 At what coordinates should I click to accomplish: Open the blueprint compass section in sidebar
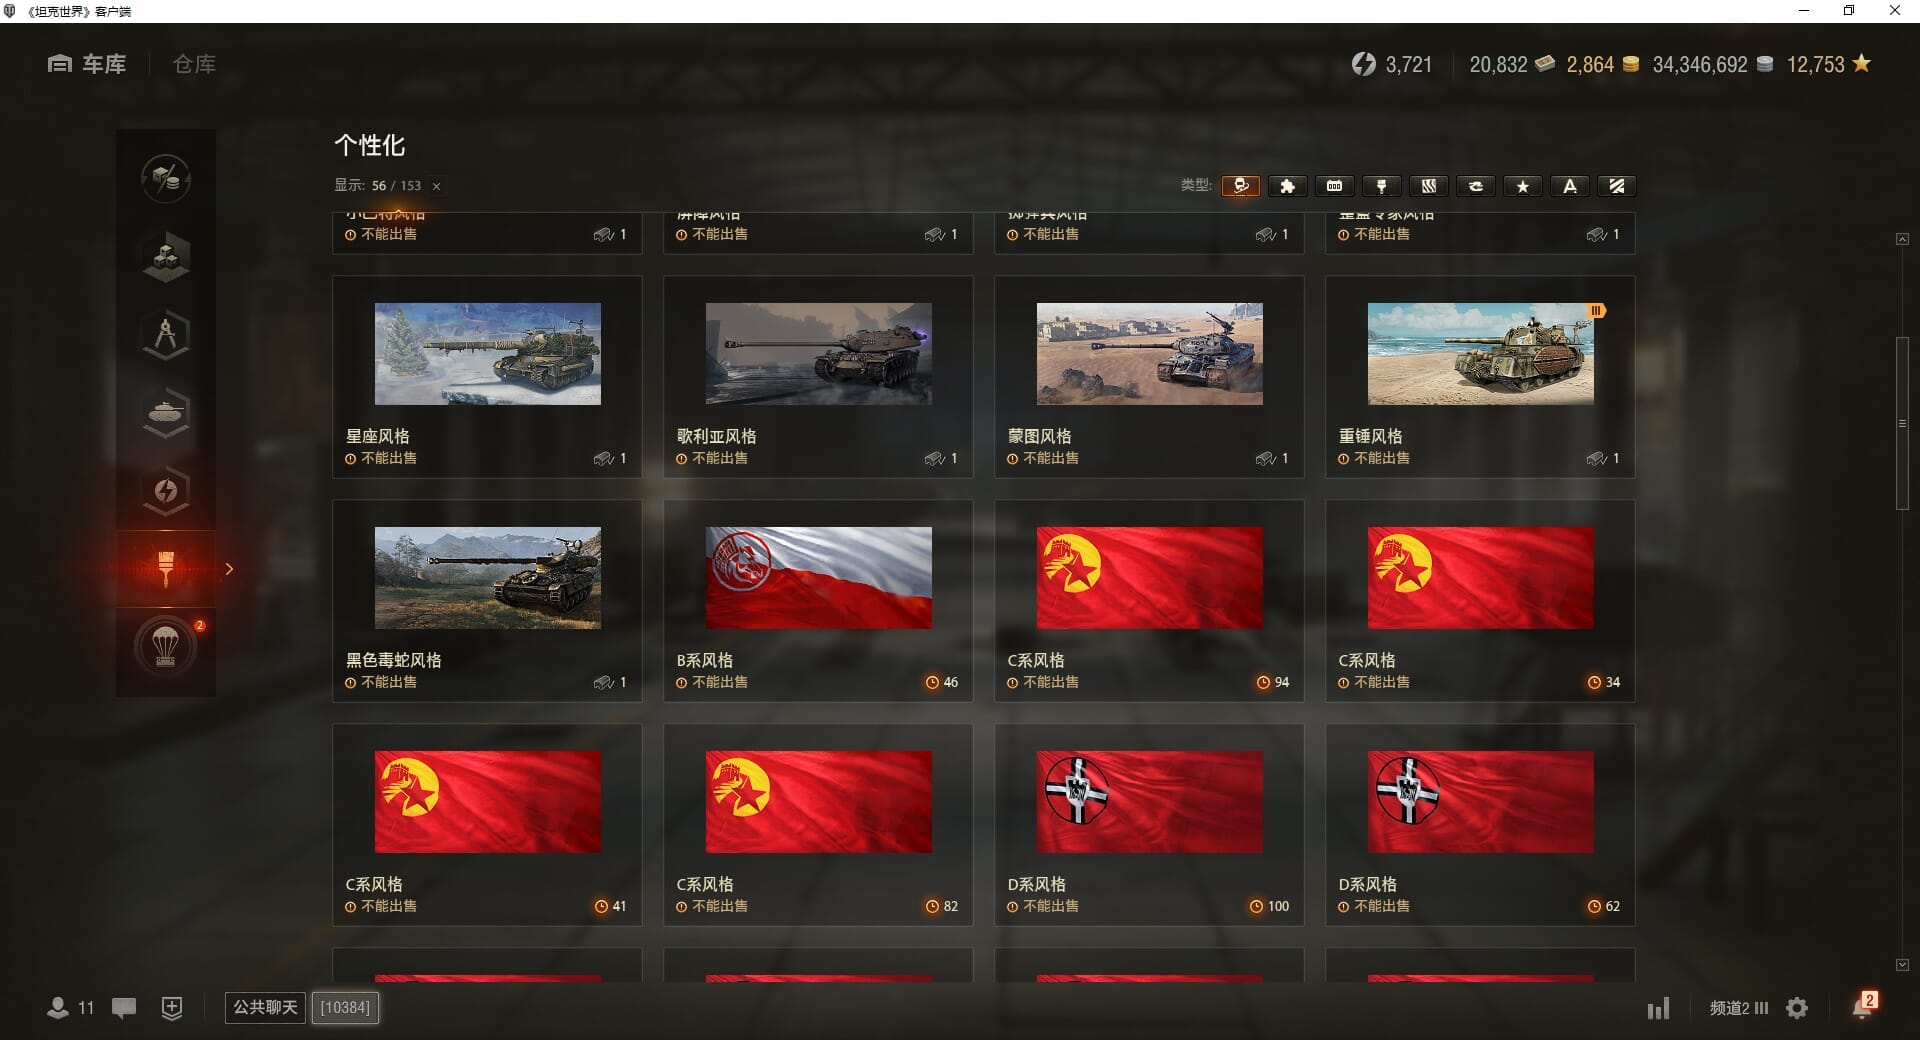click(166, 335)
